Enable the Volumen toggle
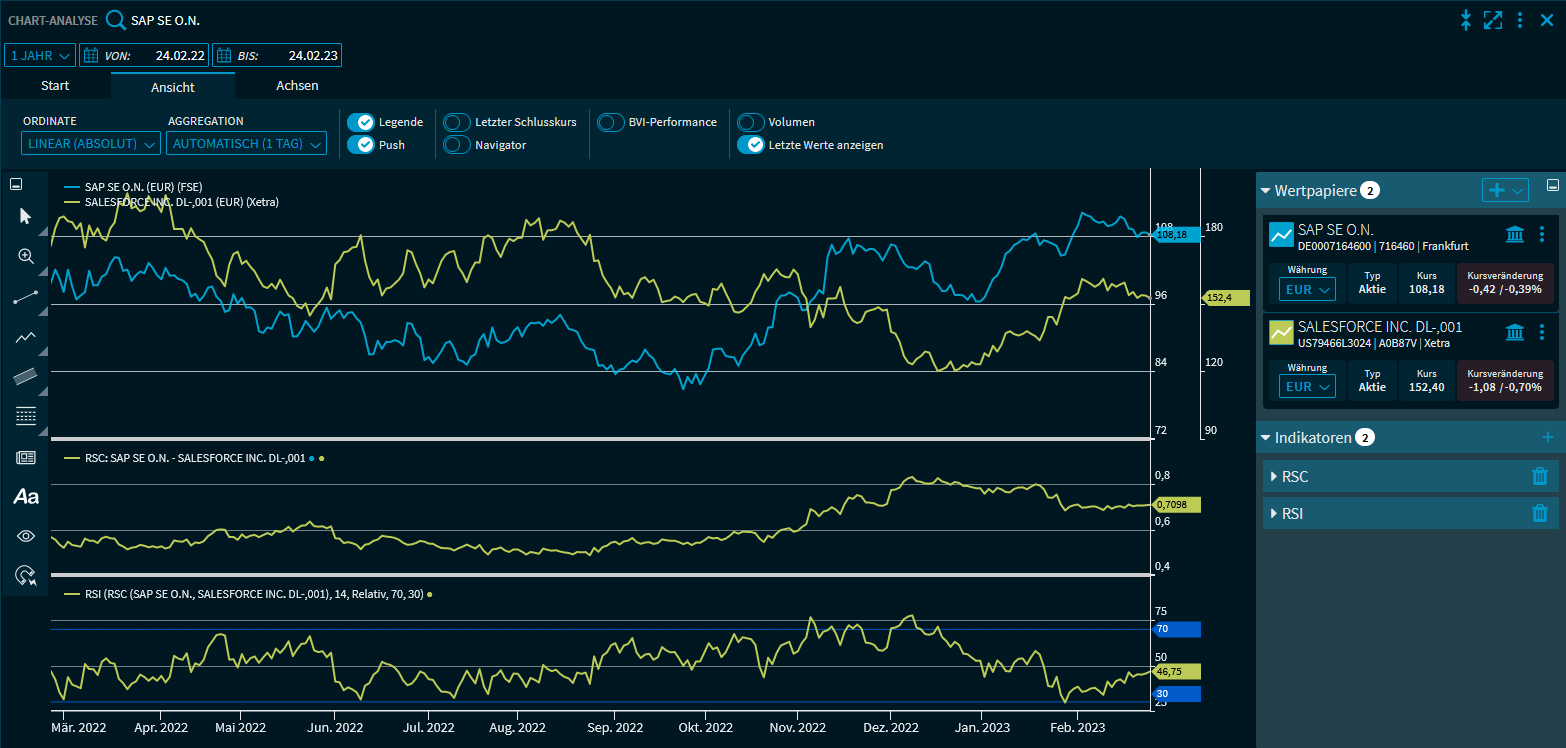 point(751,122)
